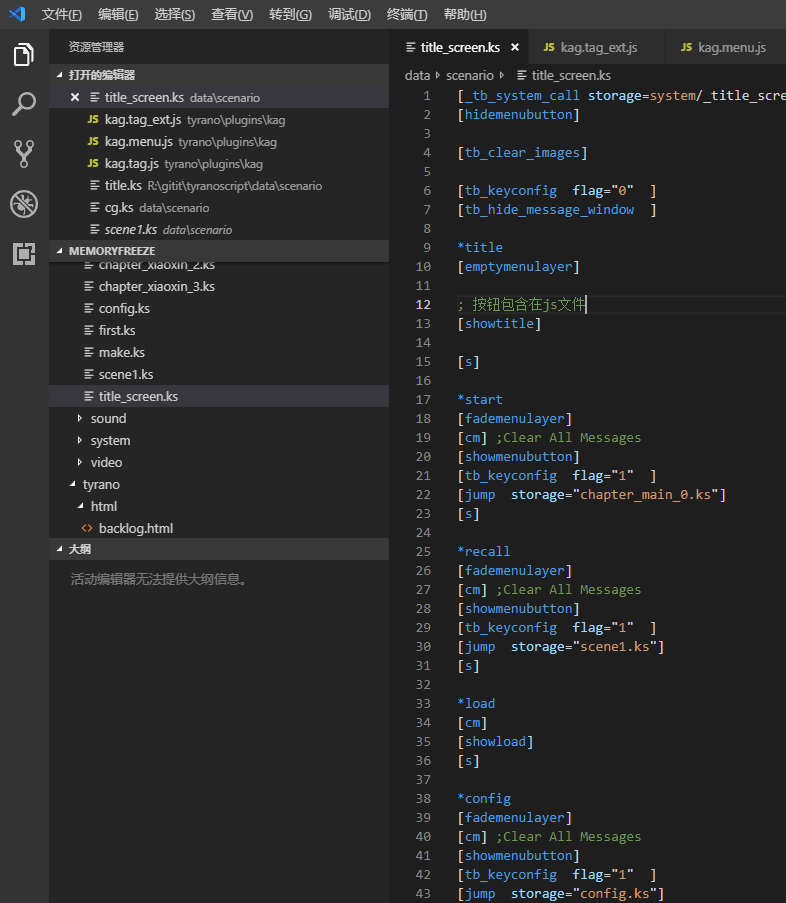
Task: Switch to the kag.tag_ext.js tab
Action: tap(598, 47)
